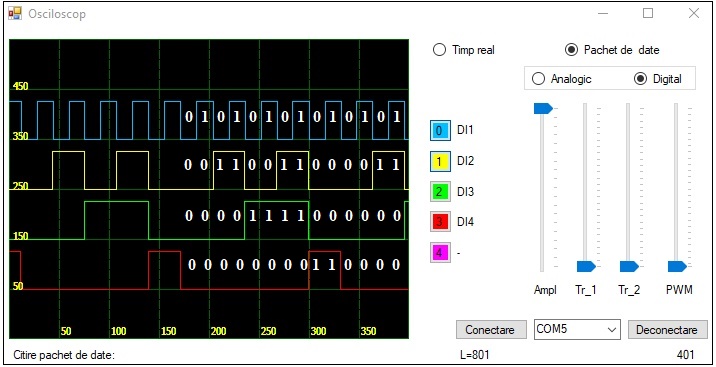The width and height of the screenshot is (716, 367).
Task: Open the COM5 port dropdown
Action: point(577,330)
